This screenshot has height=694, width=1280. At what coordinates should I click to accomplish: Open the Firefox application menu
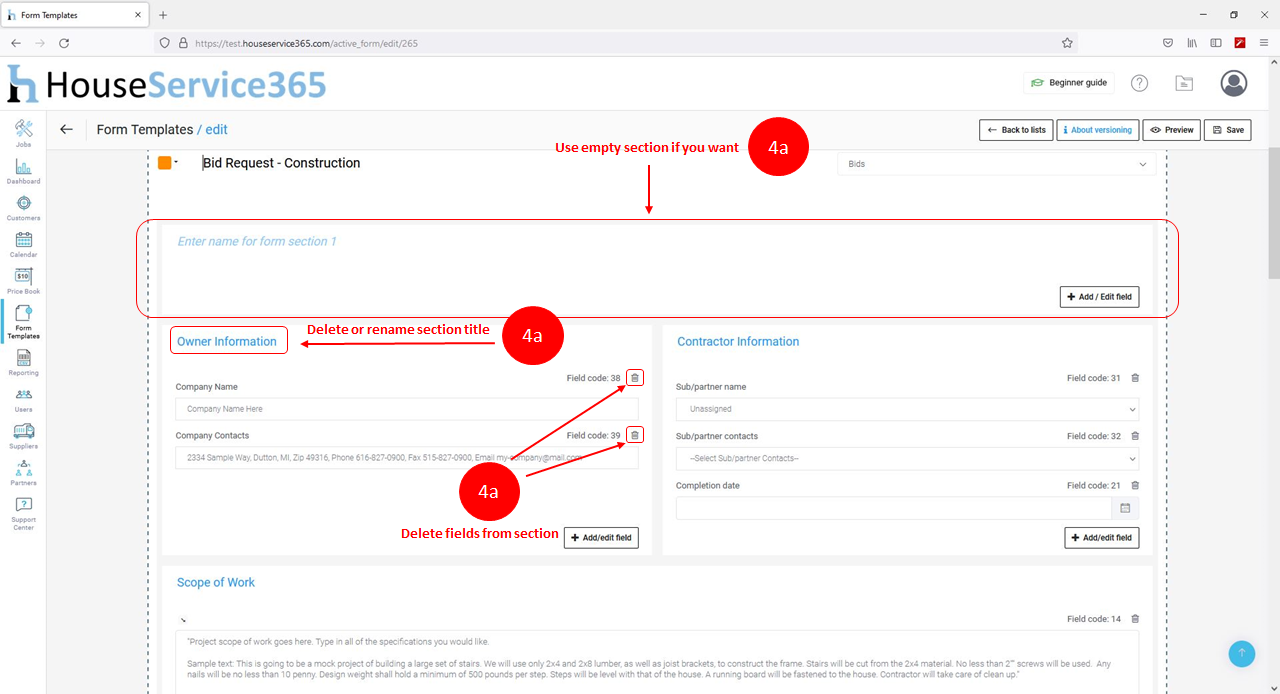1264,43
